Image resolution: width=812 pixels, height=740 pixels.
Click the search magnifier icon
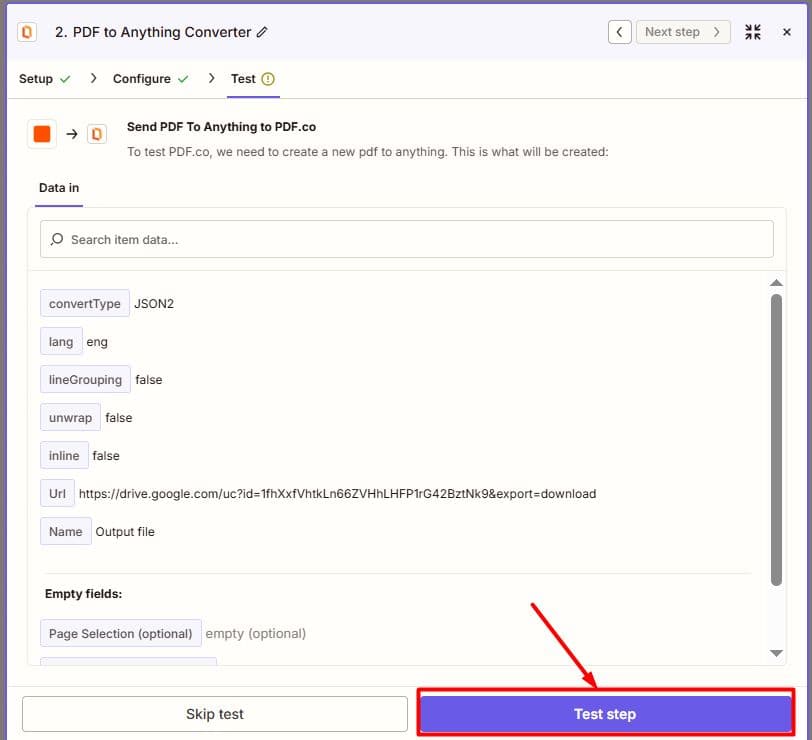pyautogui.click(x=57, y=239)
